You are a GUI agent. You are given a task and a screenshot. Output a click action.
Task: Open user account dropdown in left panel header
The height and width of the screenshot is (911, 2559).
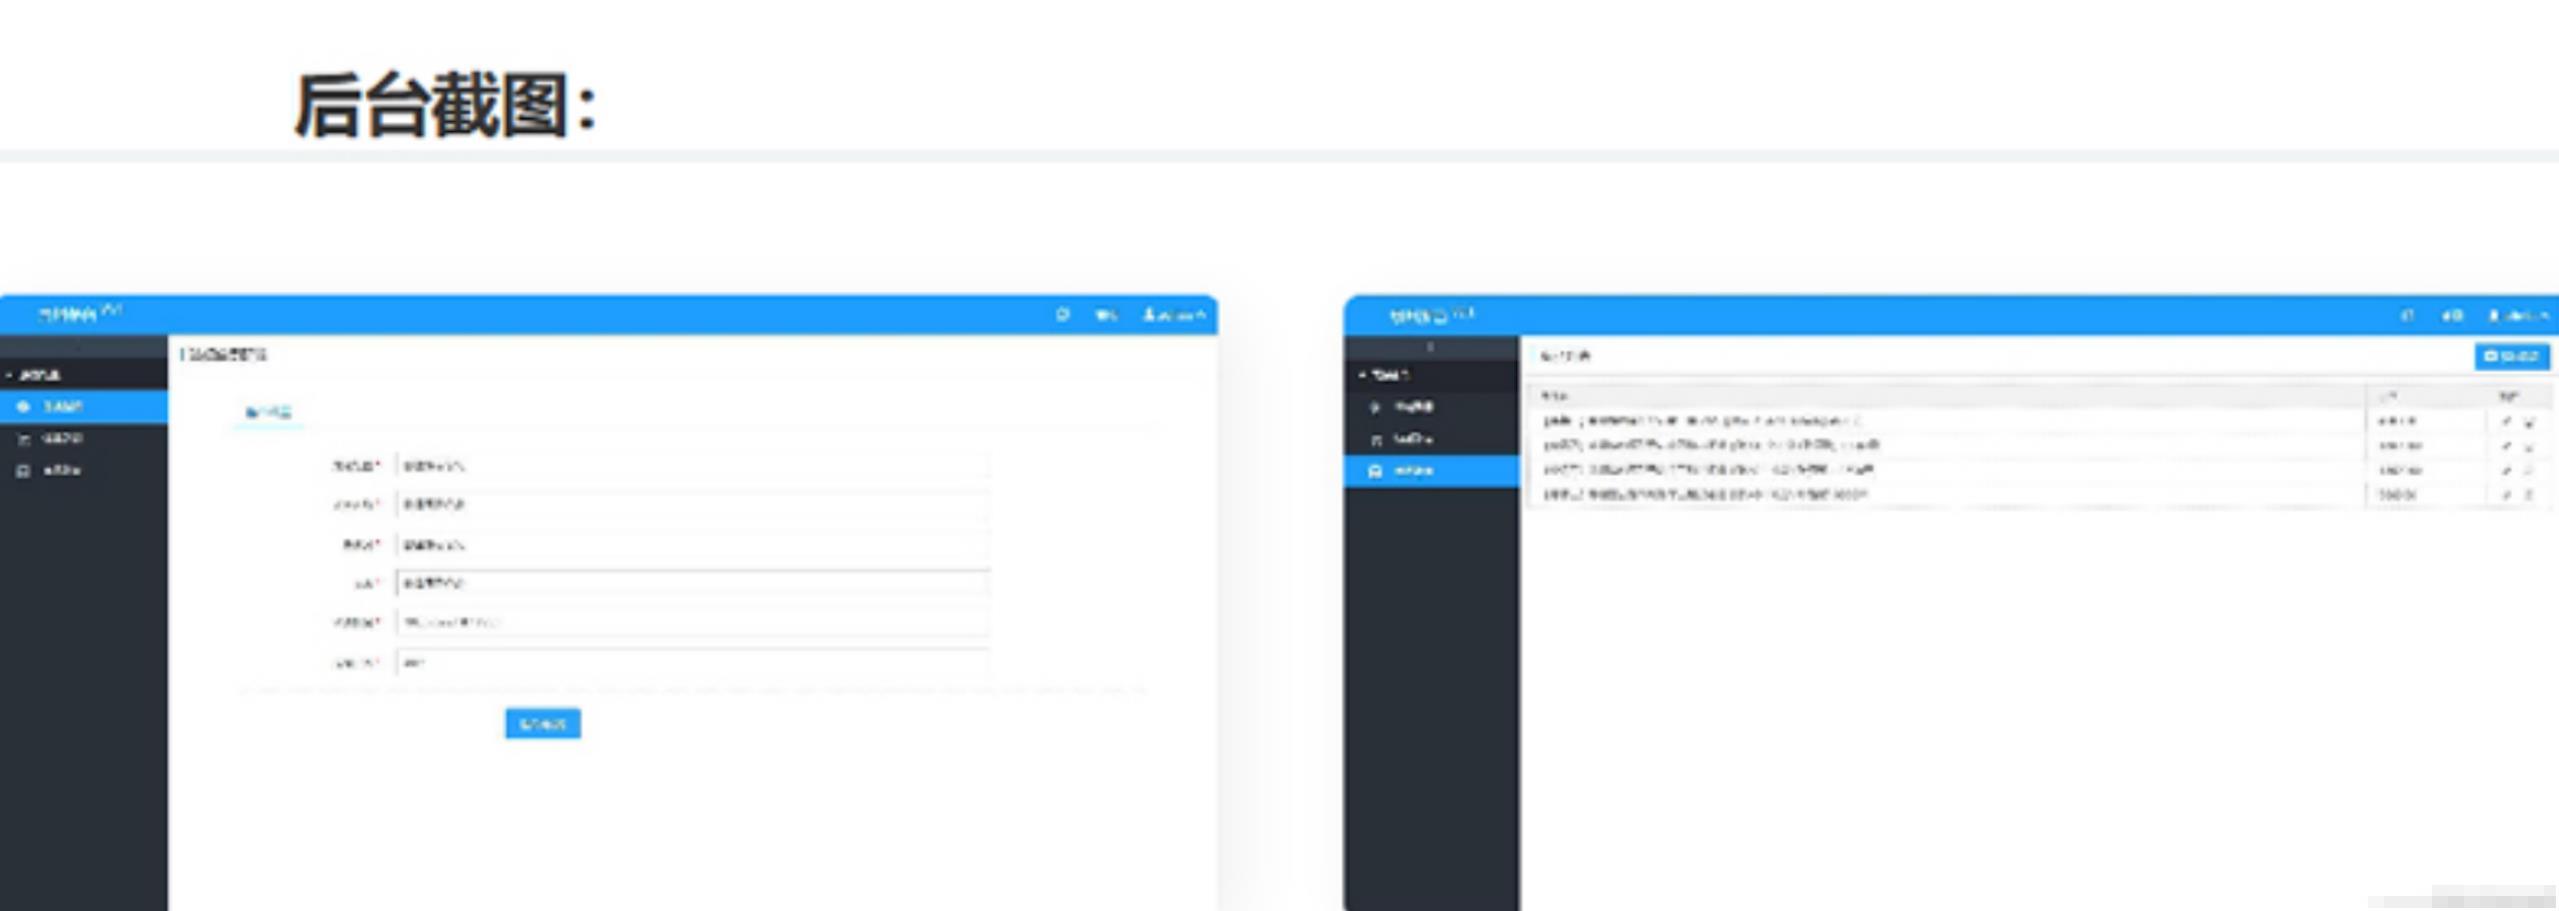pos(1175,315)
